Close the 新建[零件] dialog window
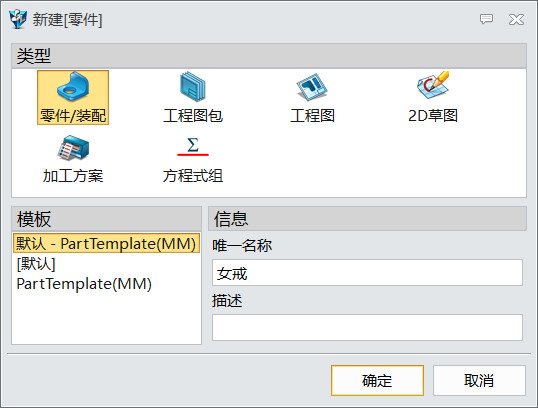538x408 pixels. click(516, 20)
